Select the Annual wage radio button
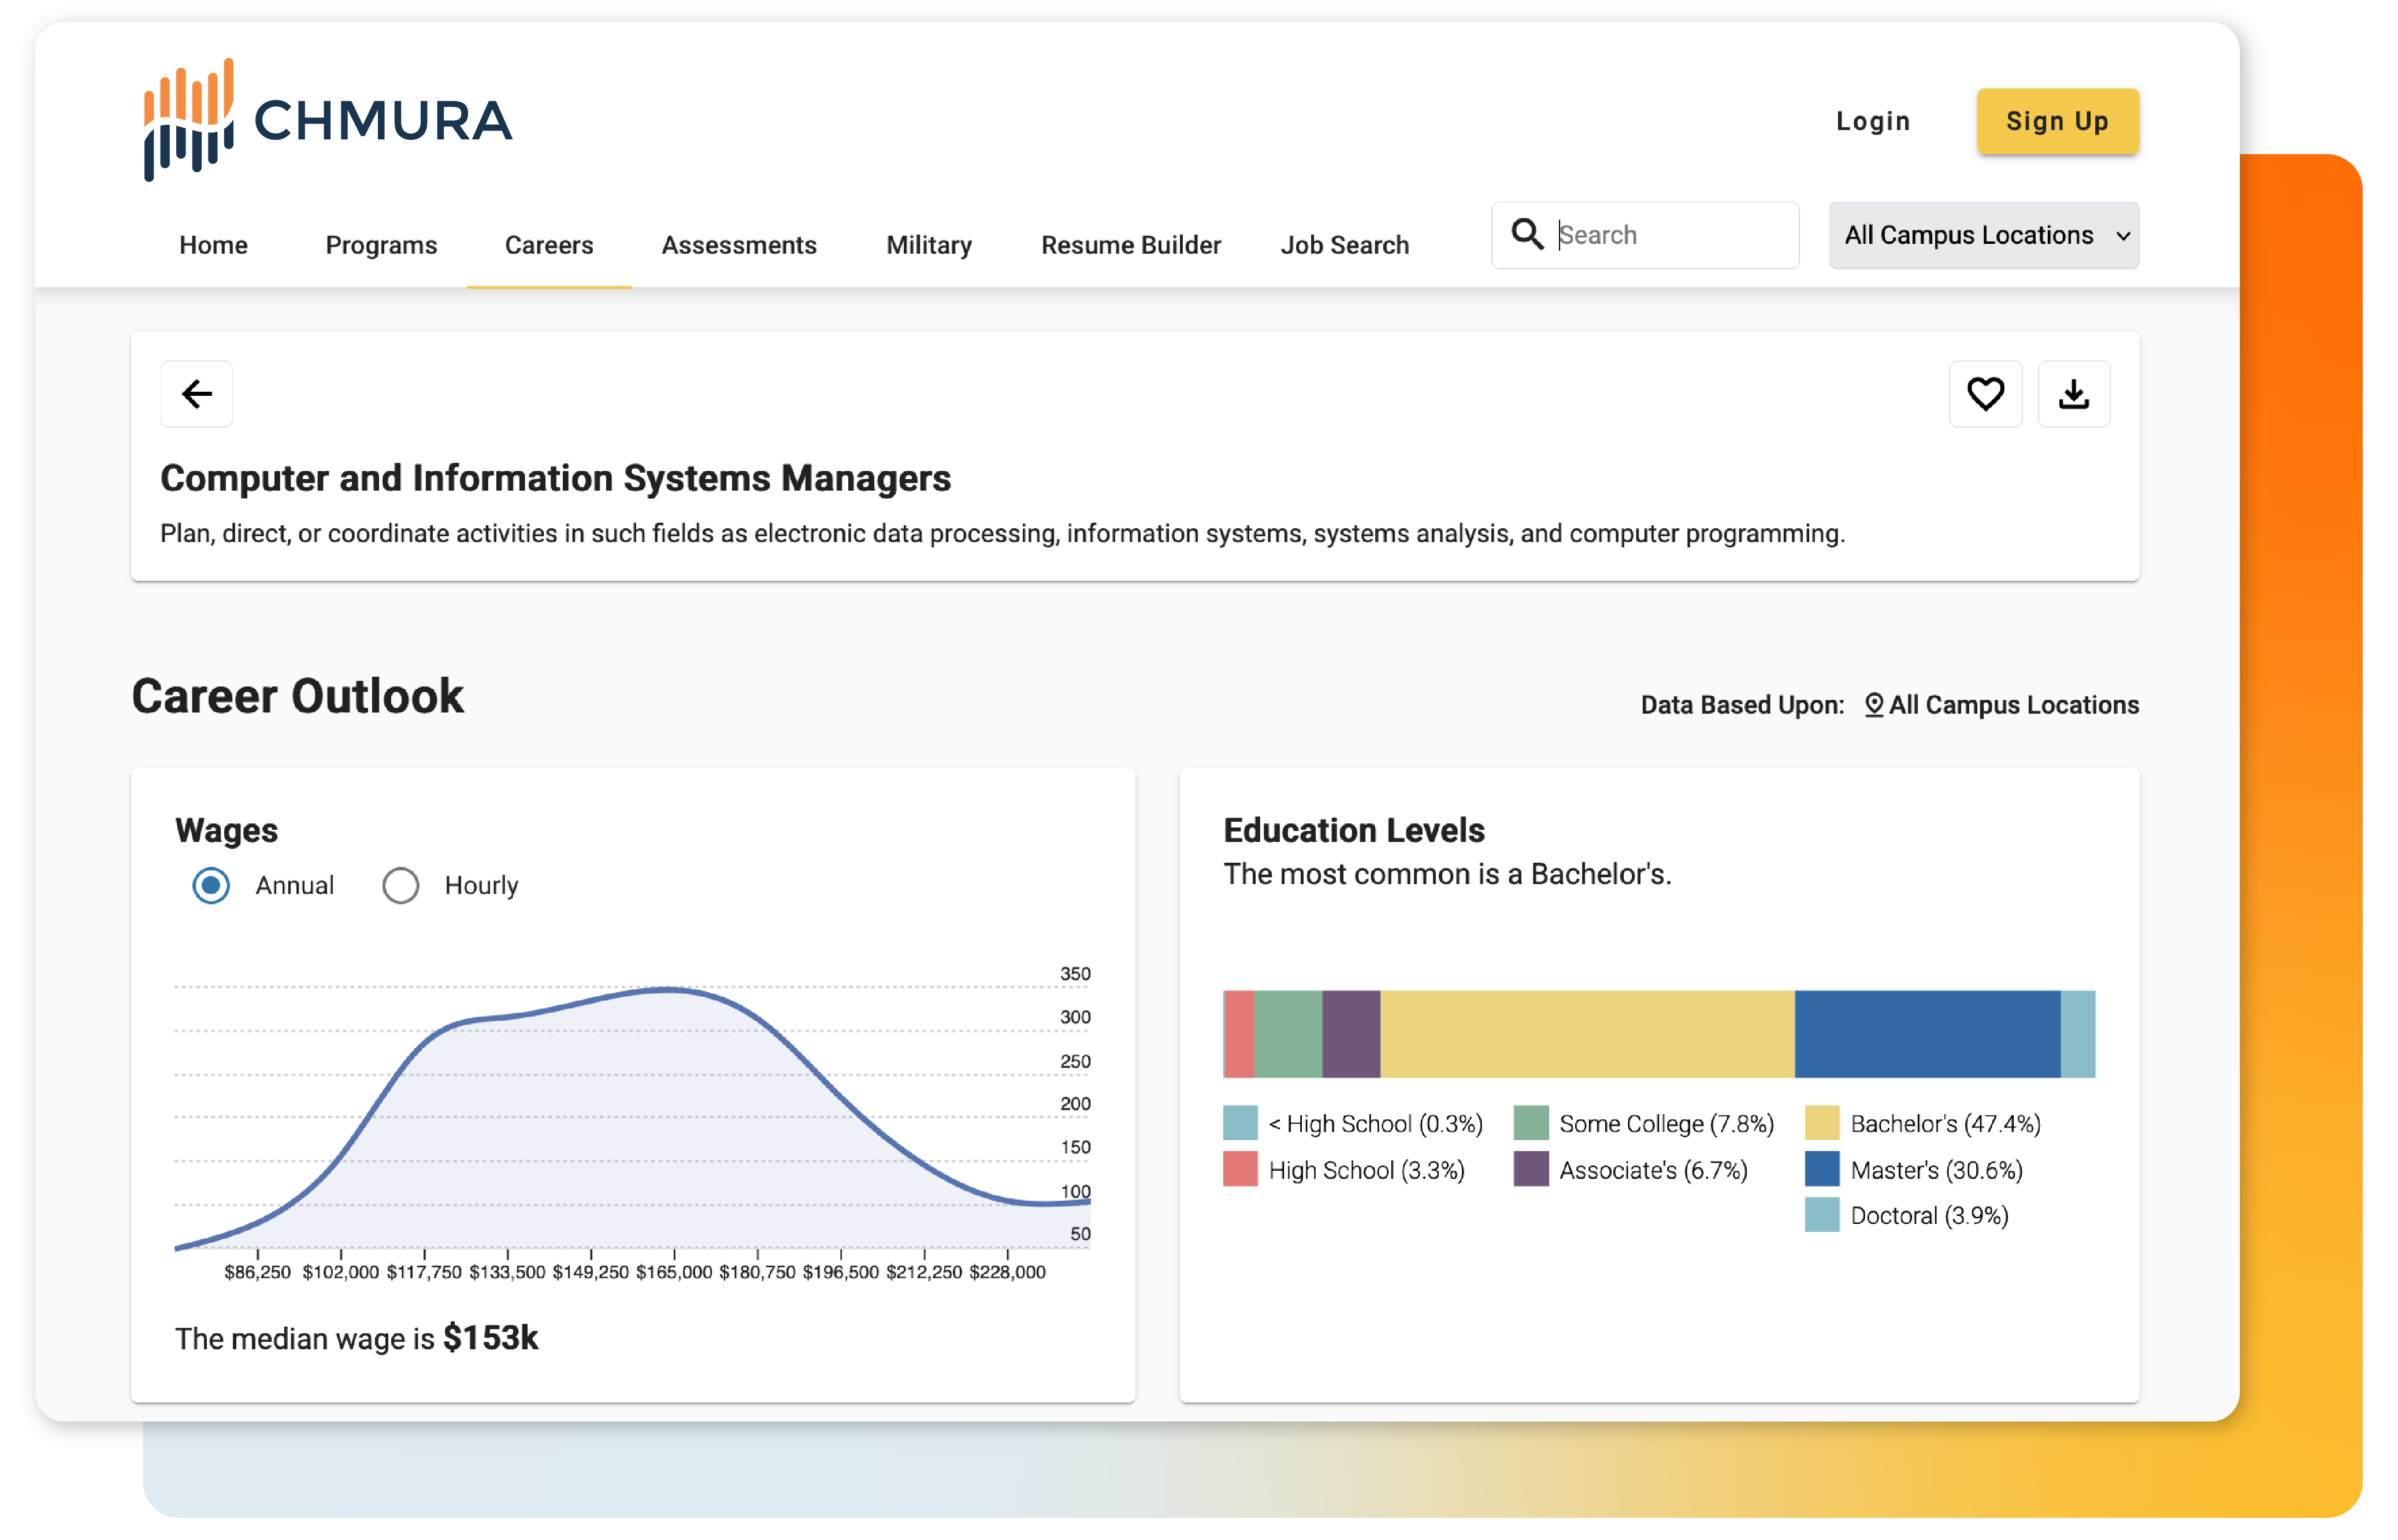Viewport: 2398px width, 1540px height. pyautogui.click(x=211, y=885)
